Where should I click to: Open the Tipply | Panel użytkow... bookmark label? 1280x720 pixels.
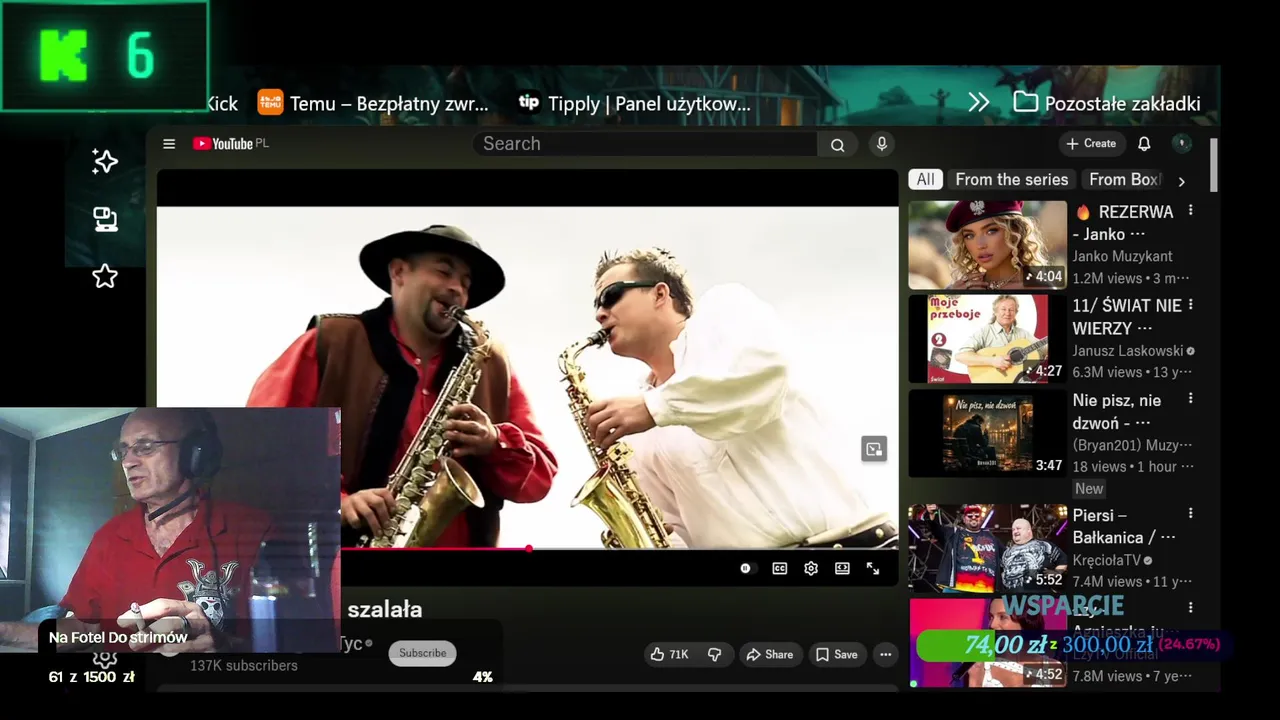click(x=649, y=103)
